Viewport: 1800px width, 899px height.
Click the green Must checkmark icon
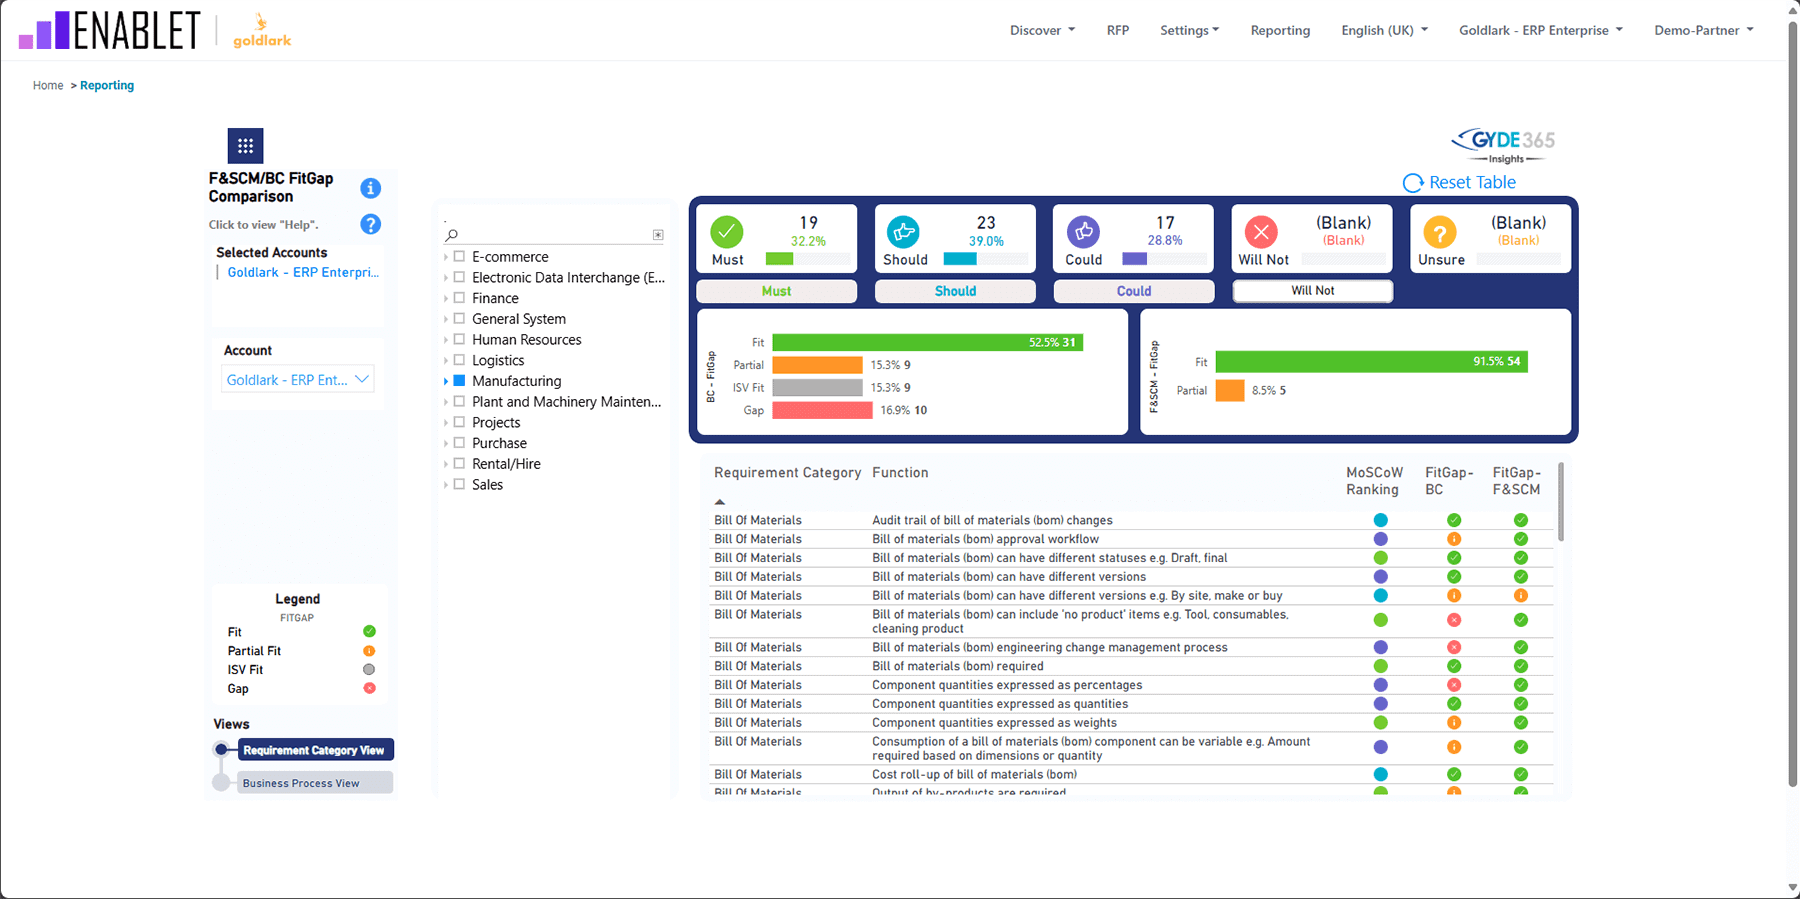point(727,232)
